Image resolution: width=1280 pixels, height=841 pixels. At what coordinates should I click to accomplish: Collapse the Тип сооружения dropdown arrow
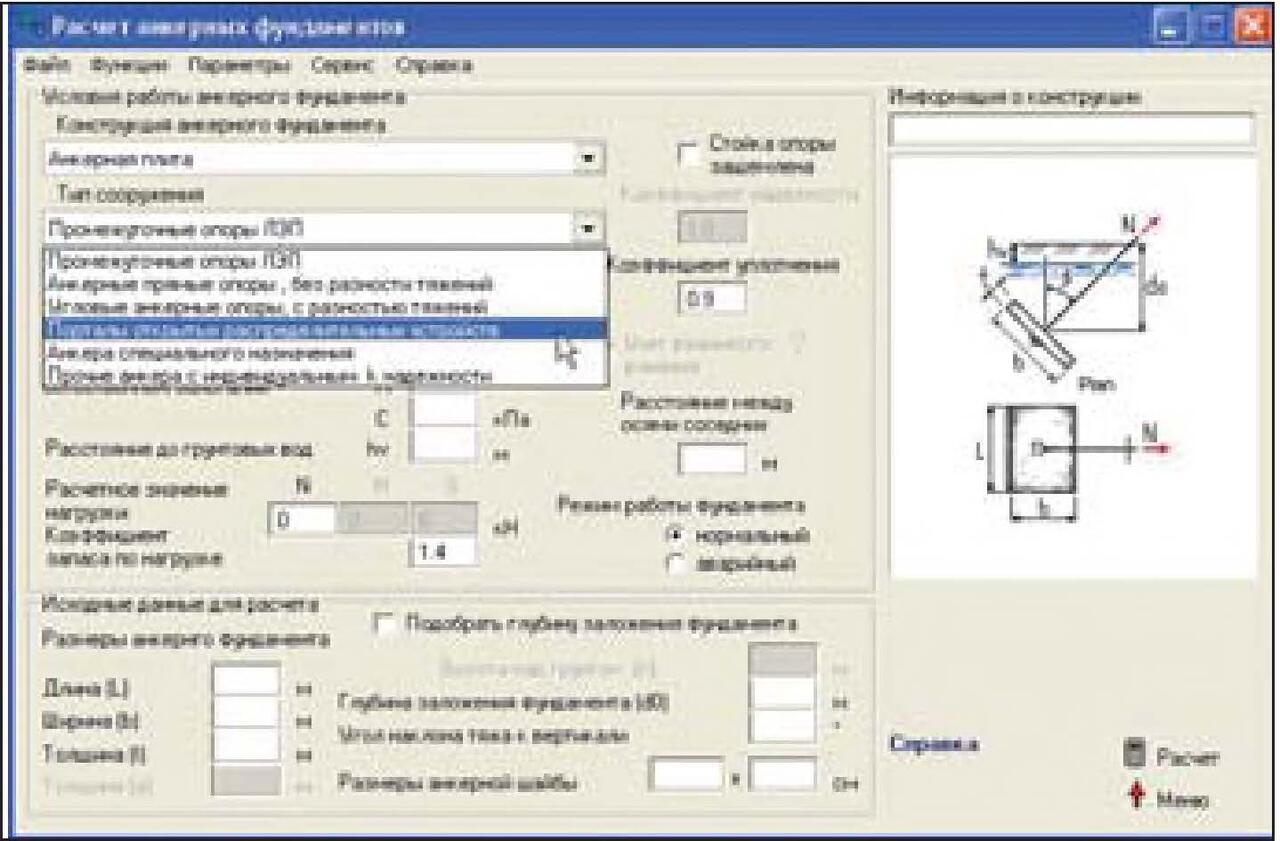coord(589,228)
